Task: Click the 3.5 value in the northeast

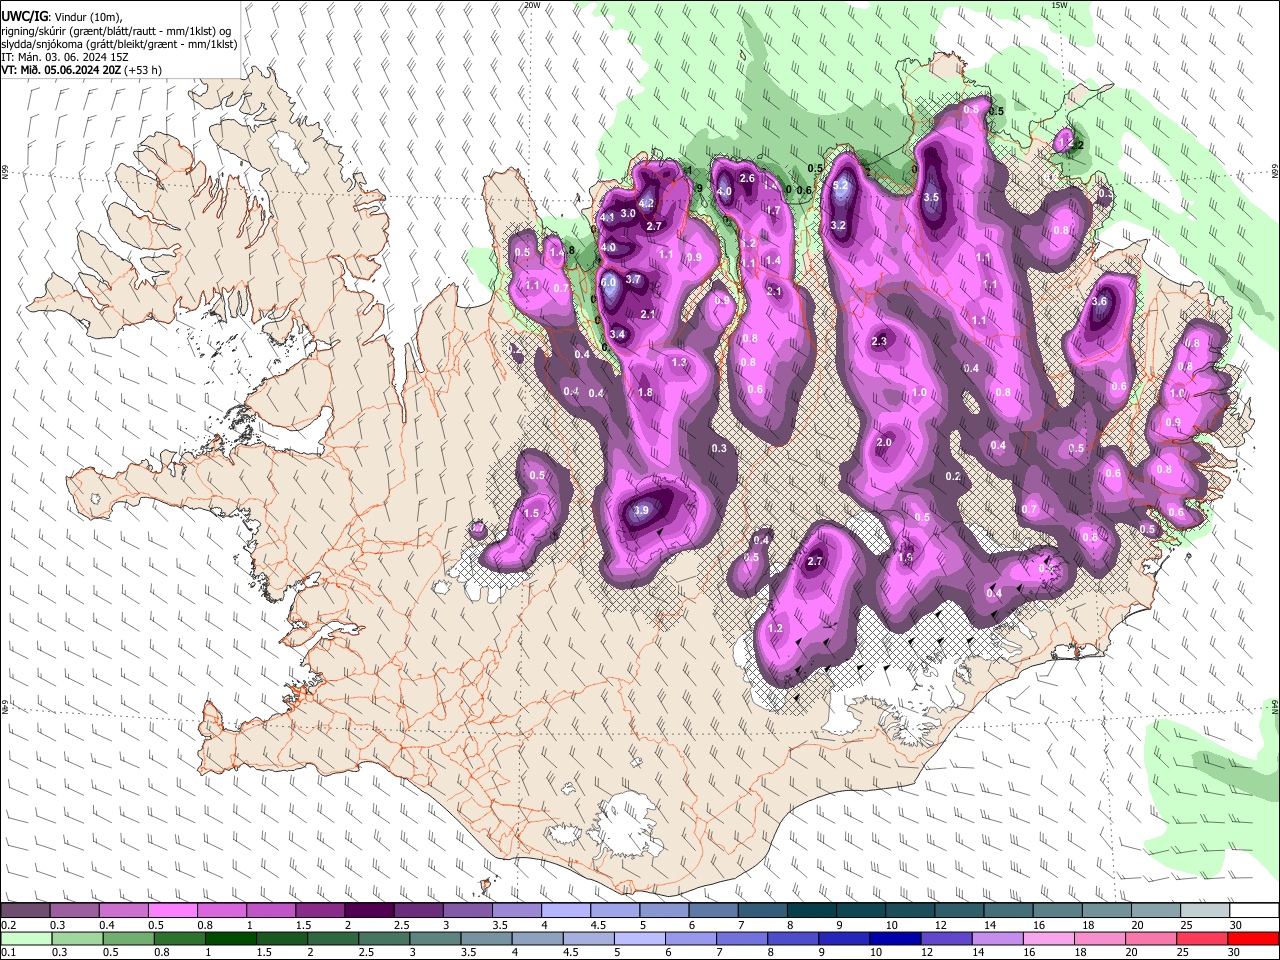Action: pyautogui.click(x=931, y=198)
